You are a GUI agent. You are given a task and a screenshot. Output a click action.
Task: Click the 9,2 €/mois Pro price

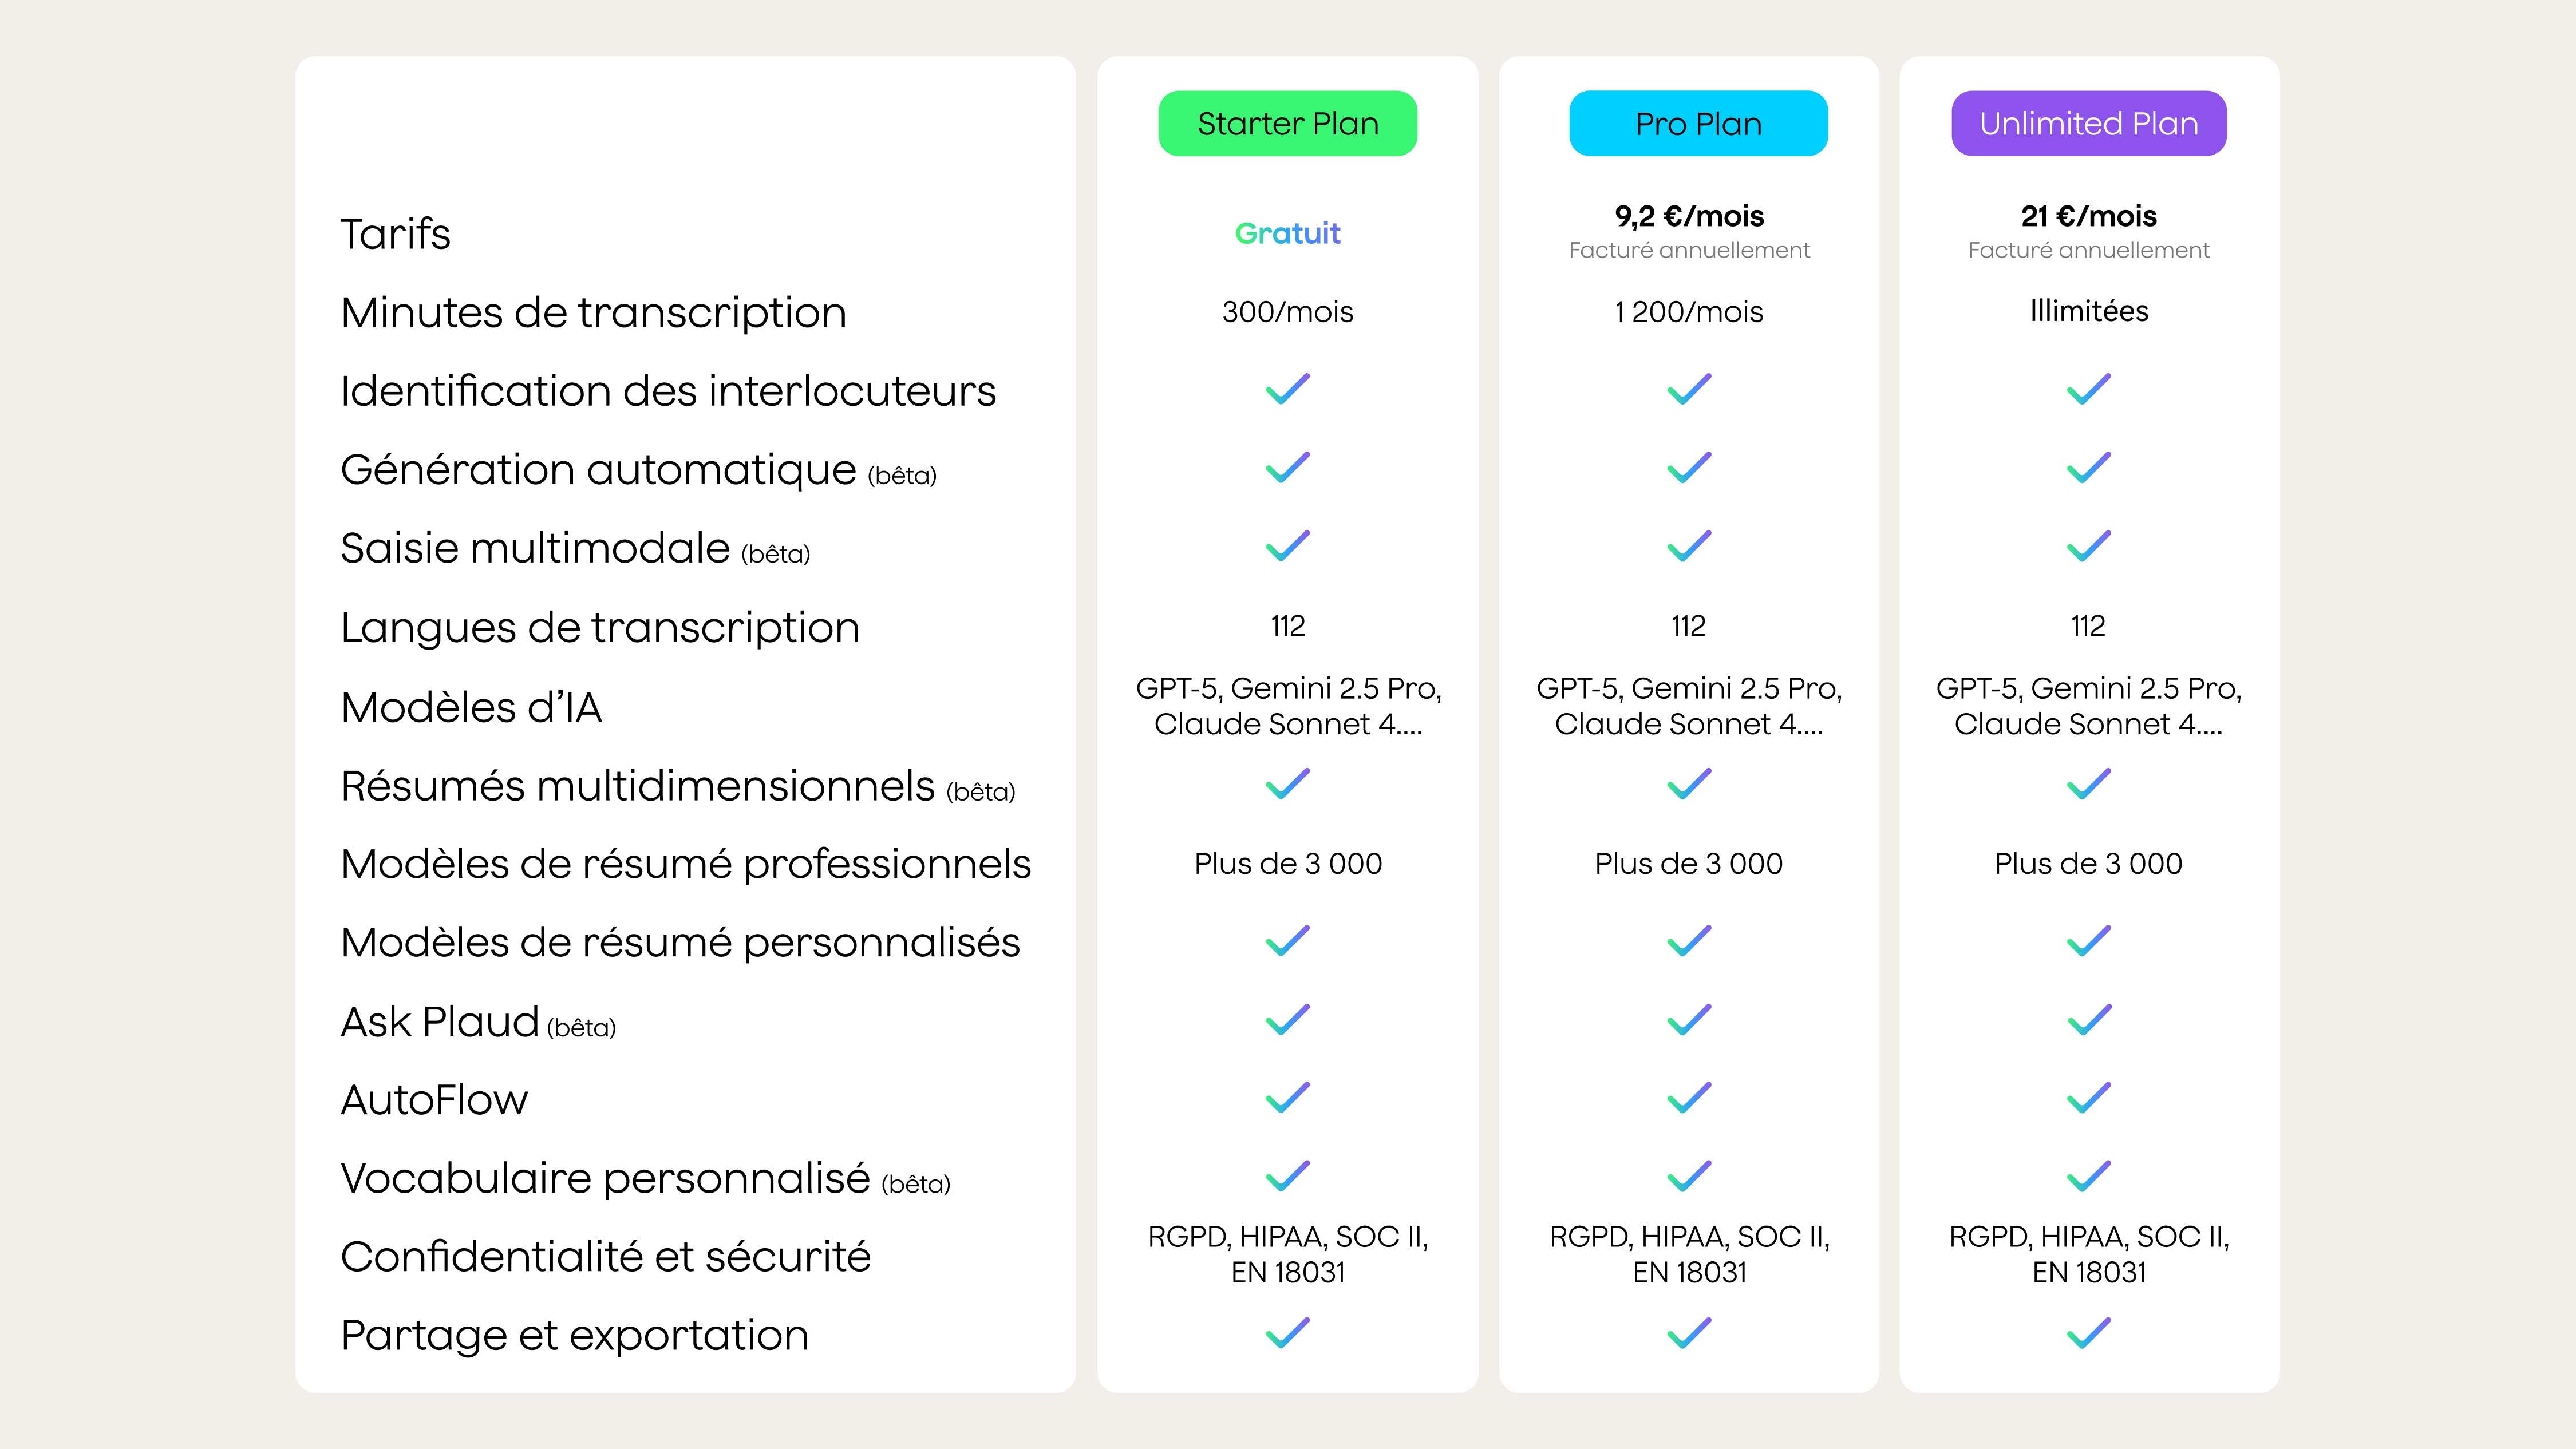pos(1689,216)
